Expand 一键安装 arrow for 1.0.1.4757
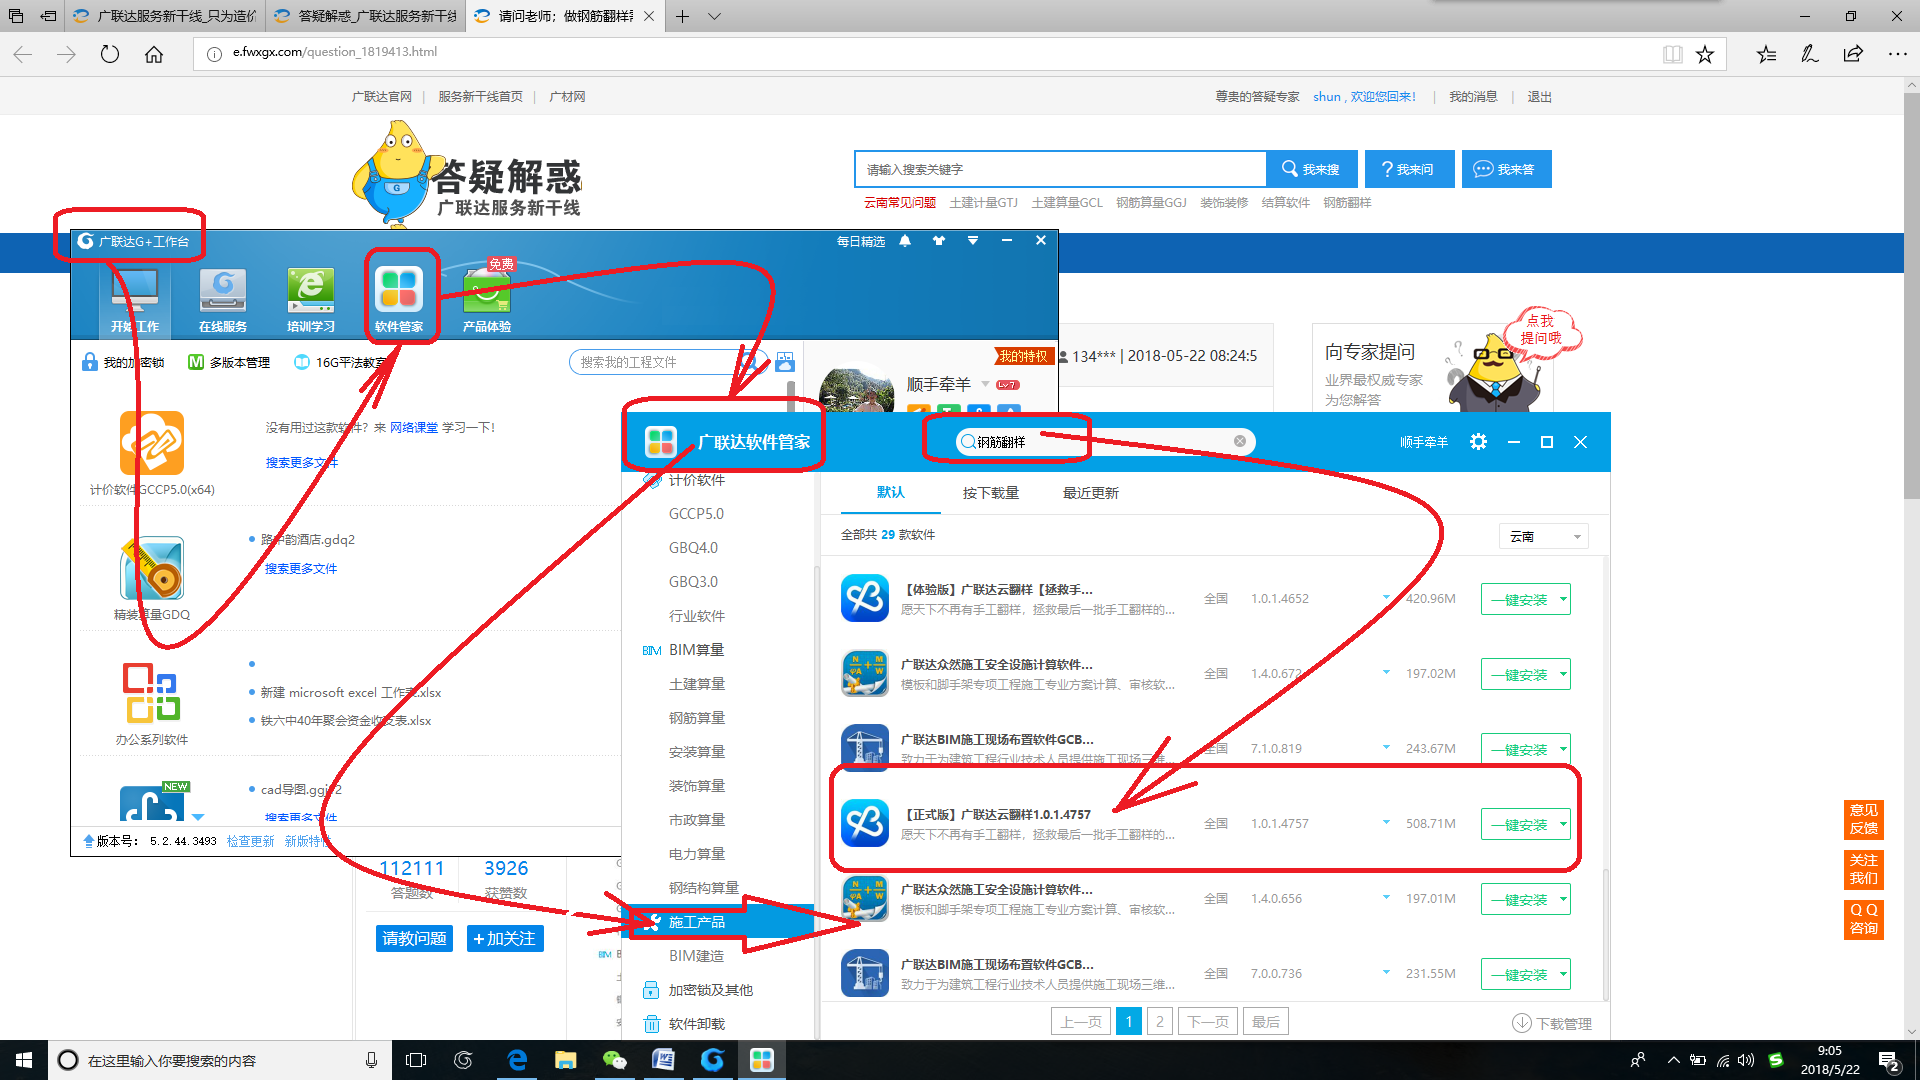Viewport: 1920px width, 1080px height. (x=1563, y=824)
